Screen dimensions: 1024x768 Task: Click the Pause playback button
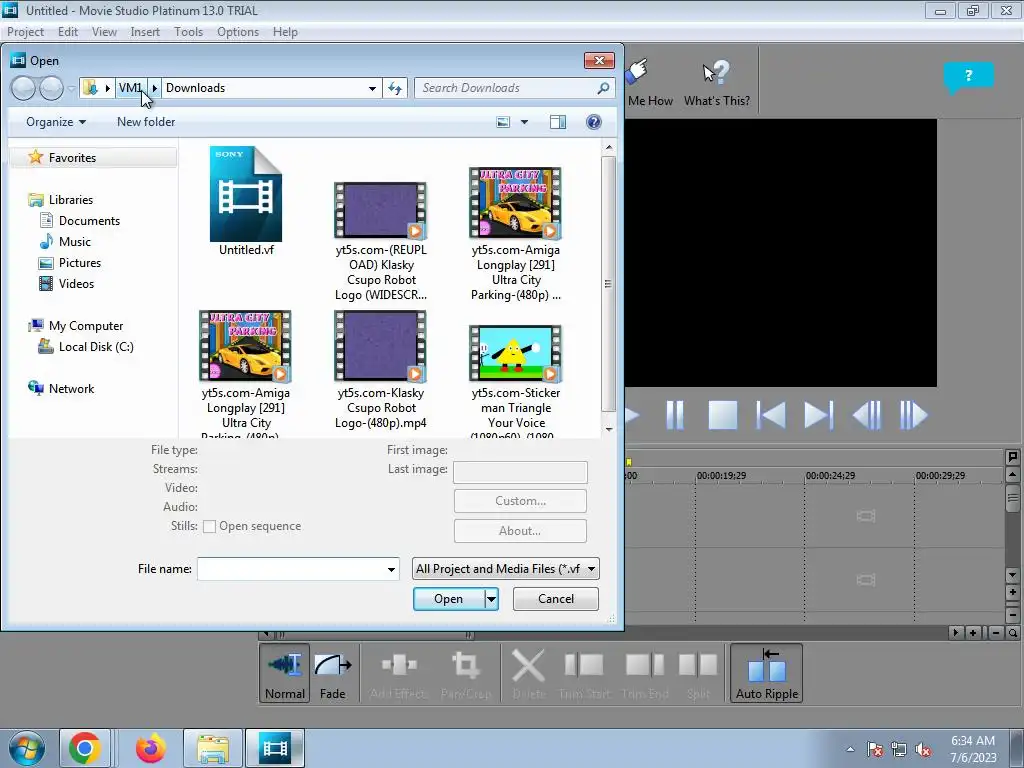point(675,415)
